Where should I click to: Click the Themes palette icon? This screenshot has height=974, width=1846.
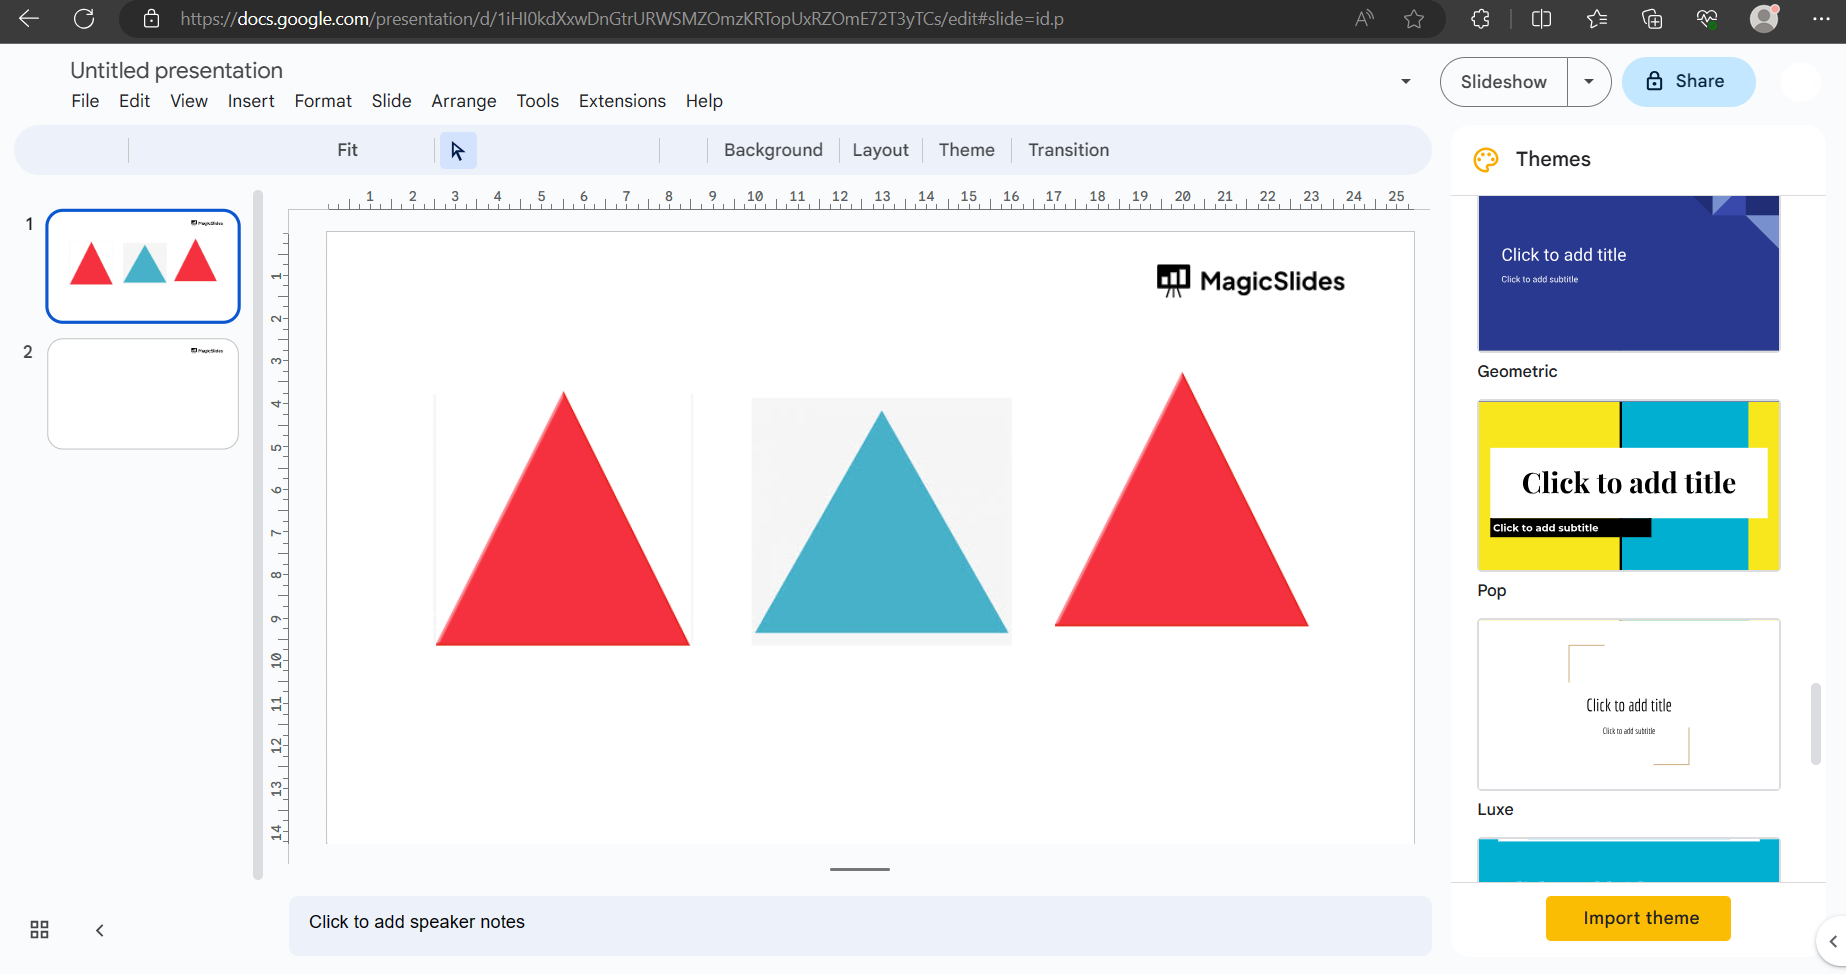click(x=1486, y=160)
